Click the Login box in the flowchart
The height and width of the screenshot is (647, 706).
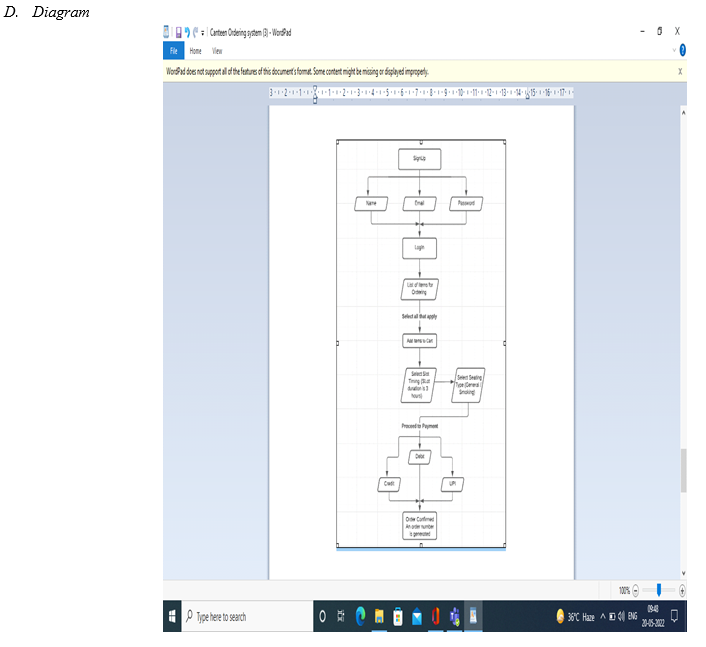pos(420,249)
